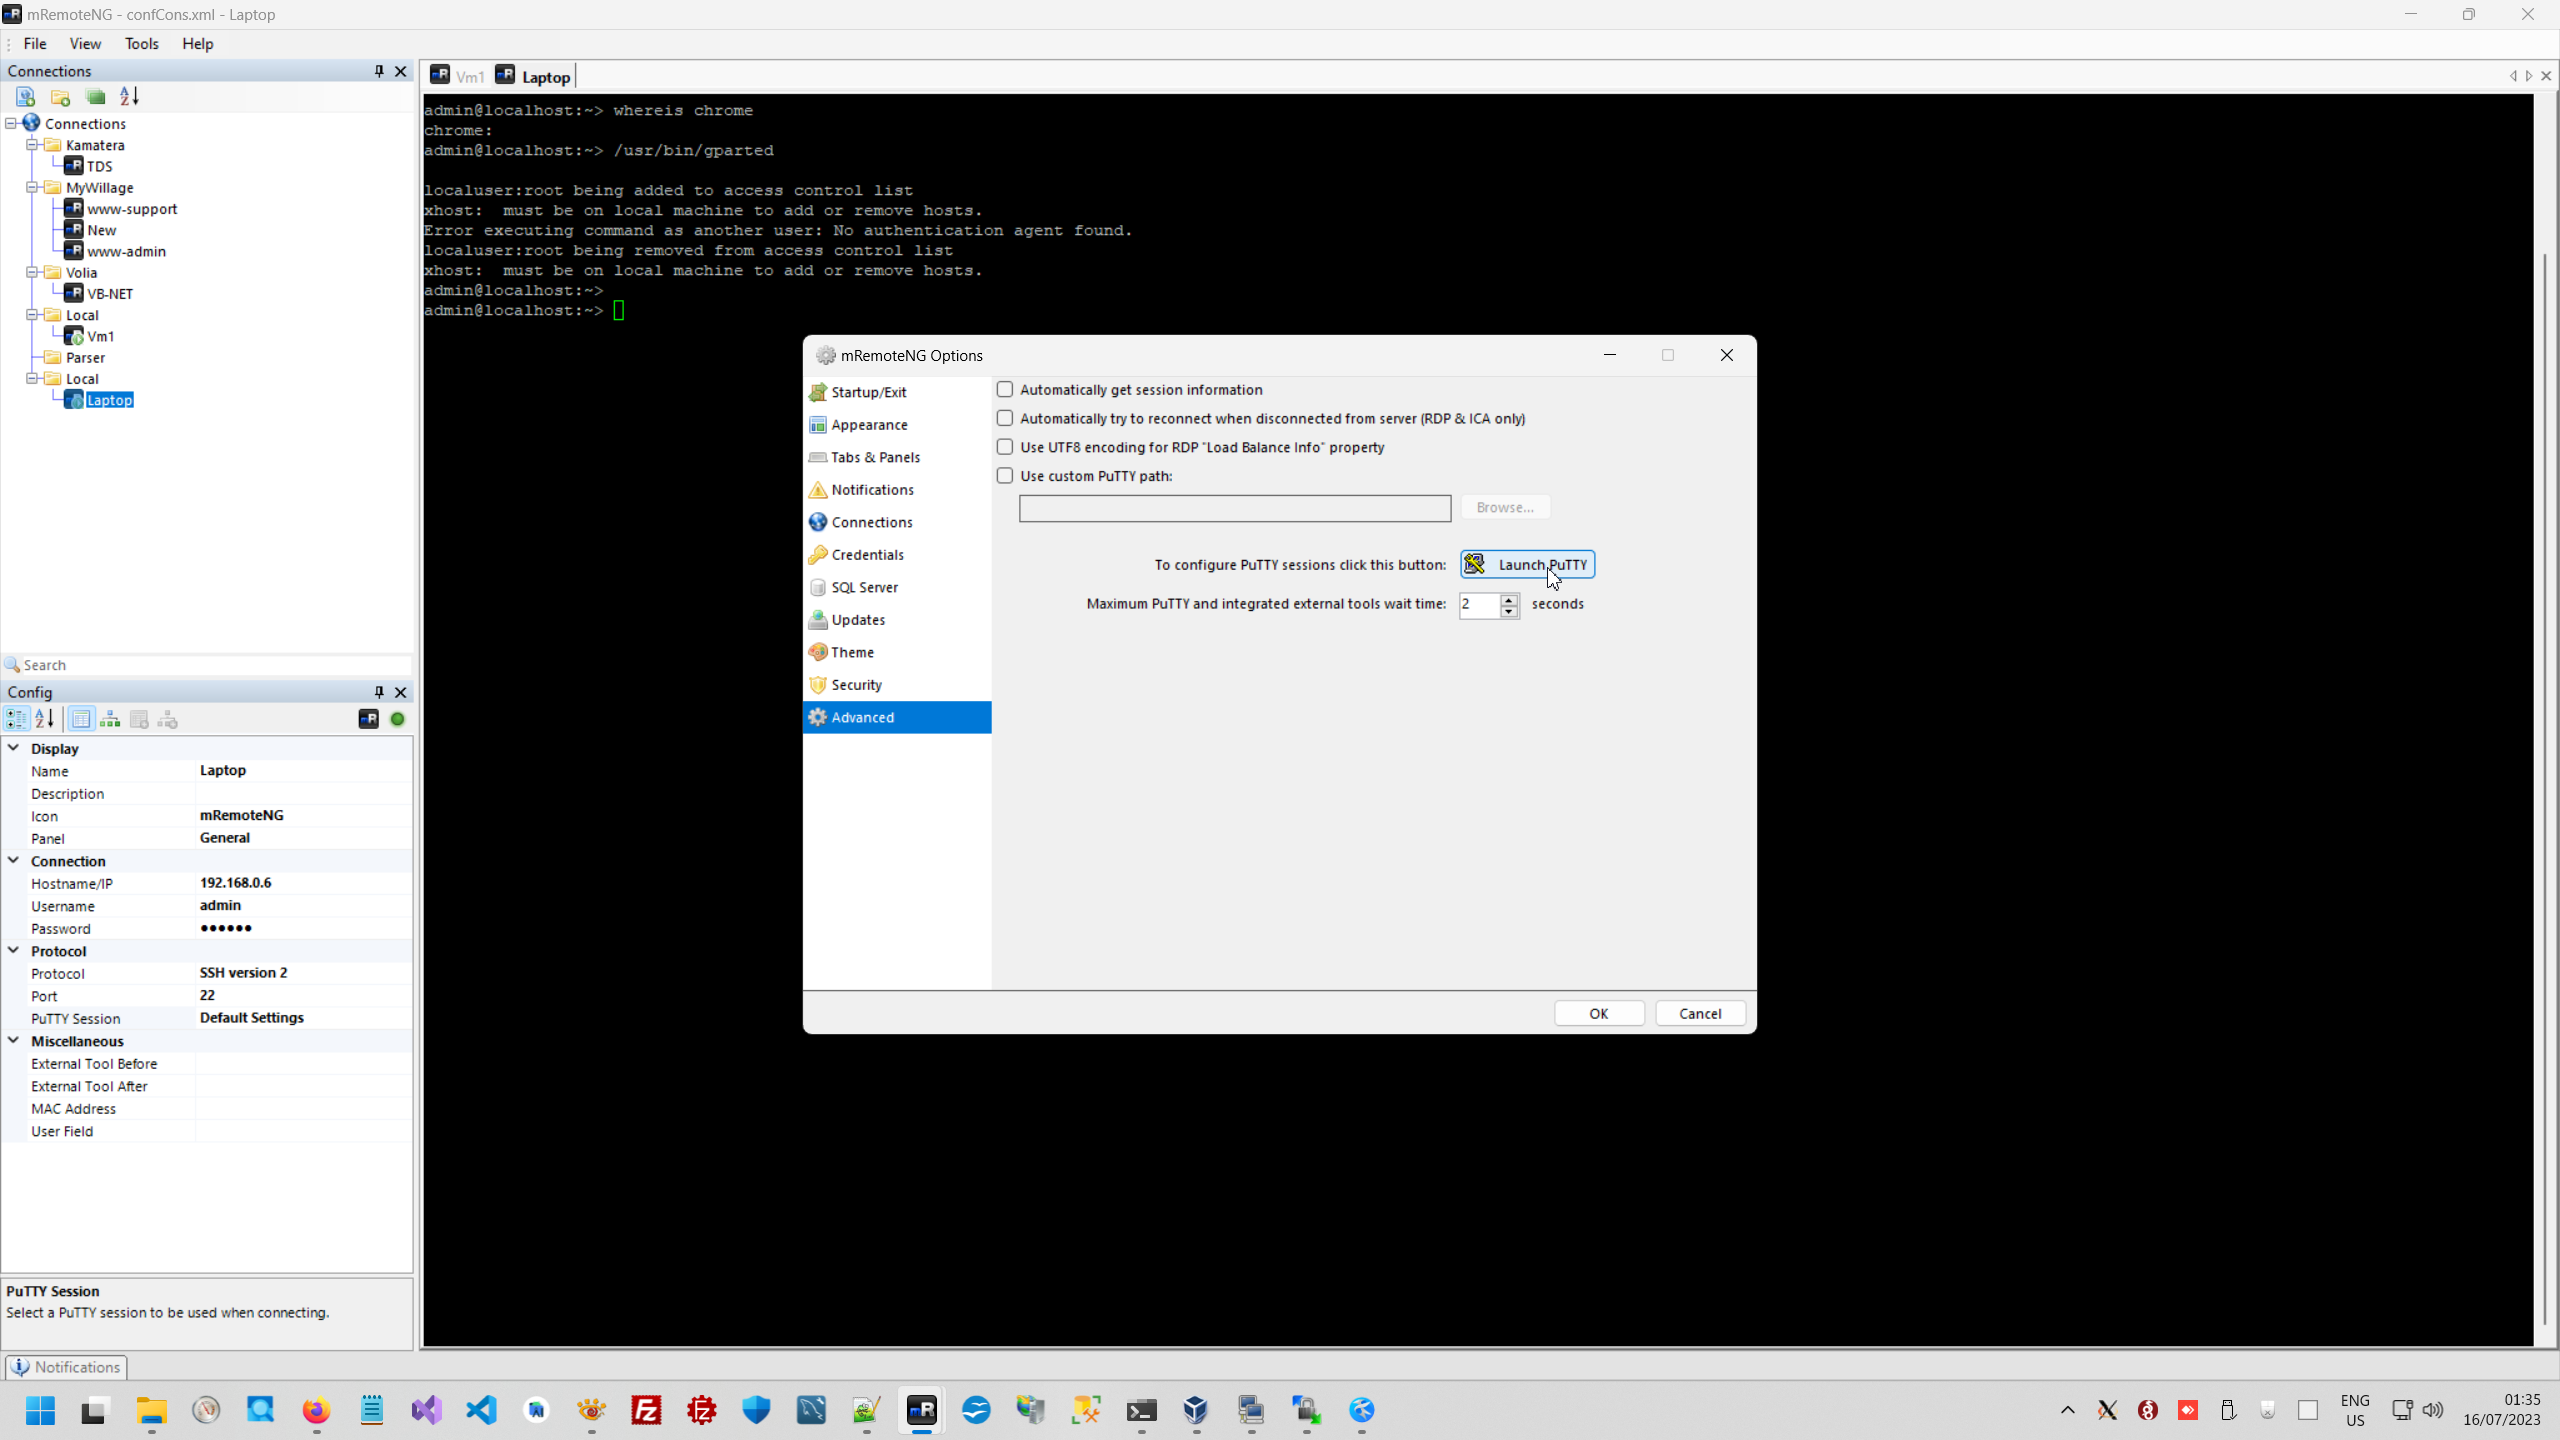Image resolution: width=2560 pixels, height=1440 pixels.
Task: Click the Search field in Connections panel
Action: (100, 664)
